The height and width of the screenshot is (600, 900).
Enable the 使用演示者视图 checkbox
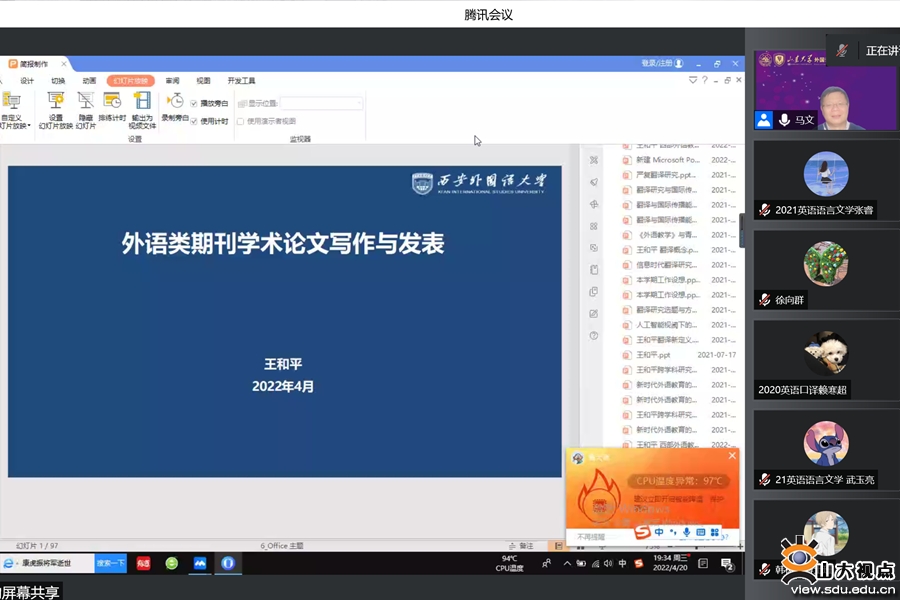click(240, 121)
